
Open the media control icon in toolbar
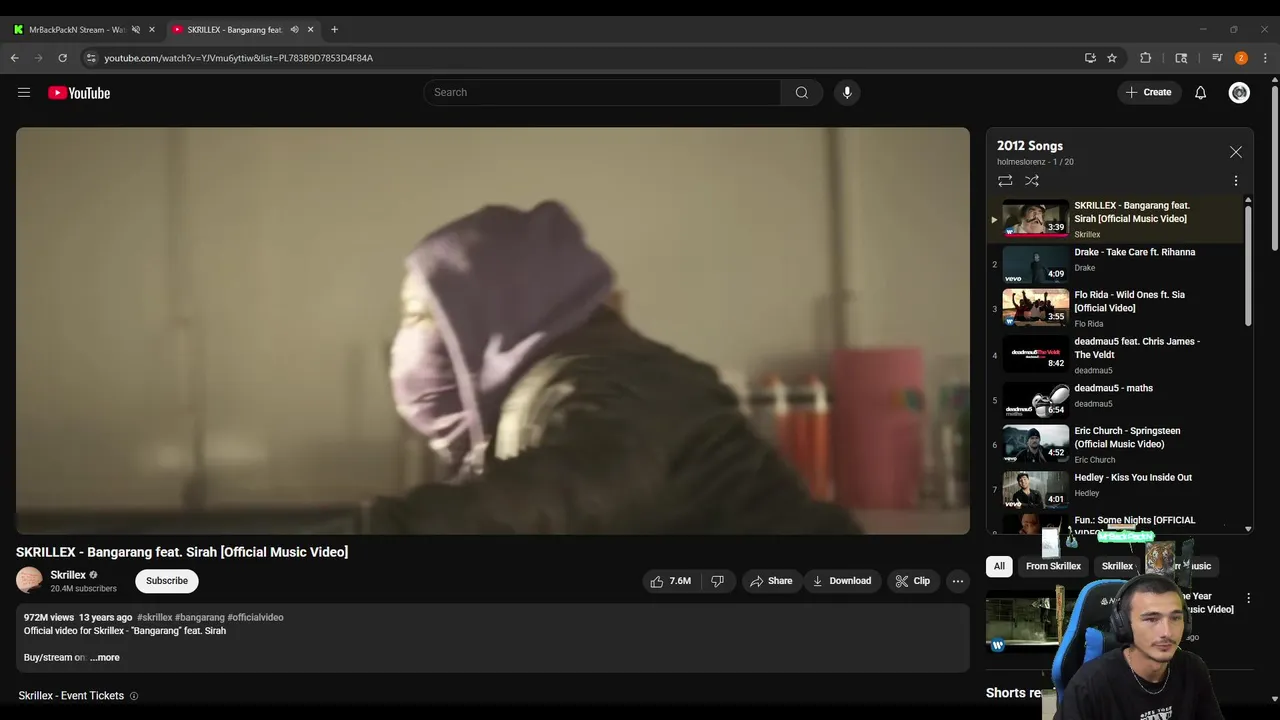pyautogui.click(x=1217, y=58)
